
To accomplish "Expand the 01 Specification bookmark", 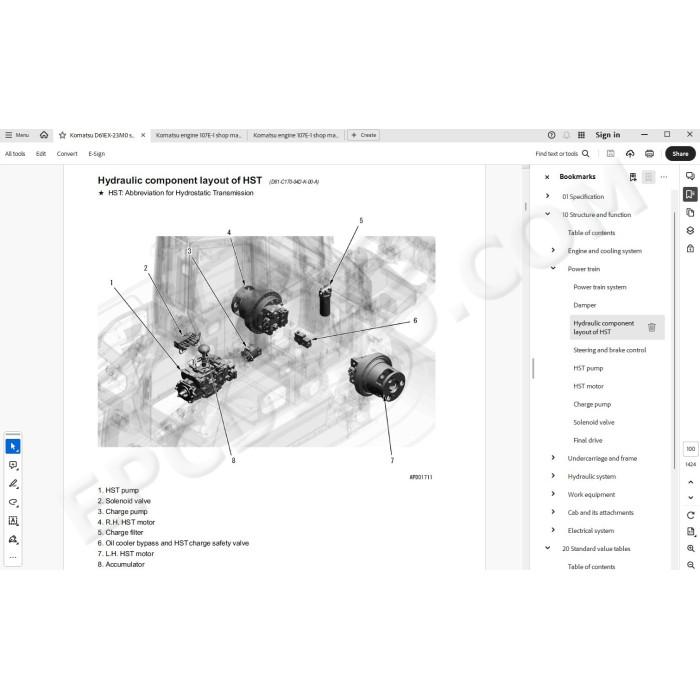I will pyautogui.click(x=547, y=196).
